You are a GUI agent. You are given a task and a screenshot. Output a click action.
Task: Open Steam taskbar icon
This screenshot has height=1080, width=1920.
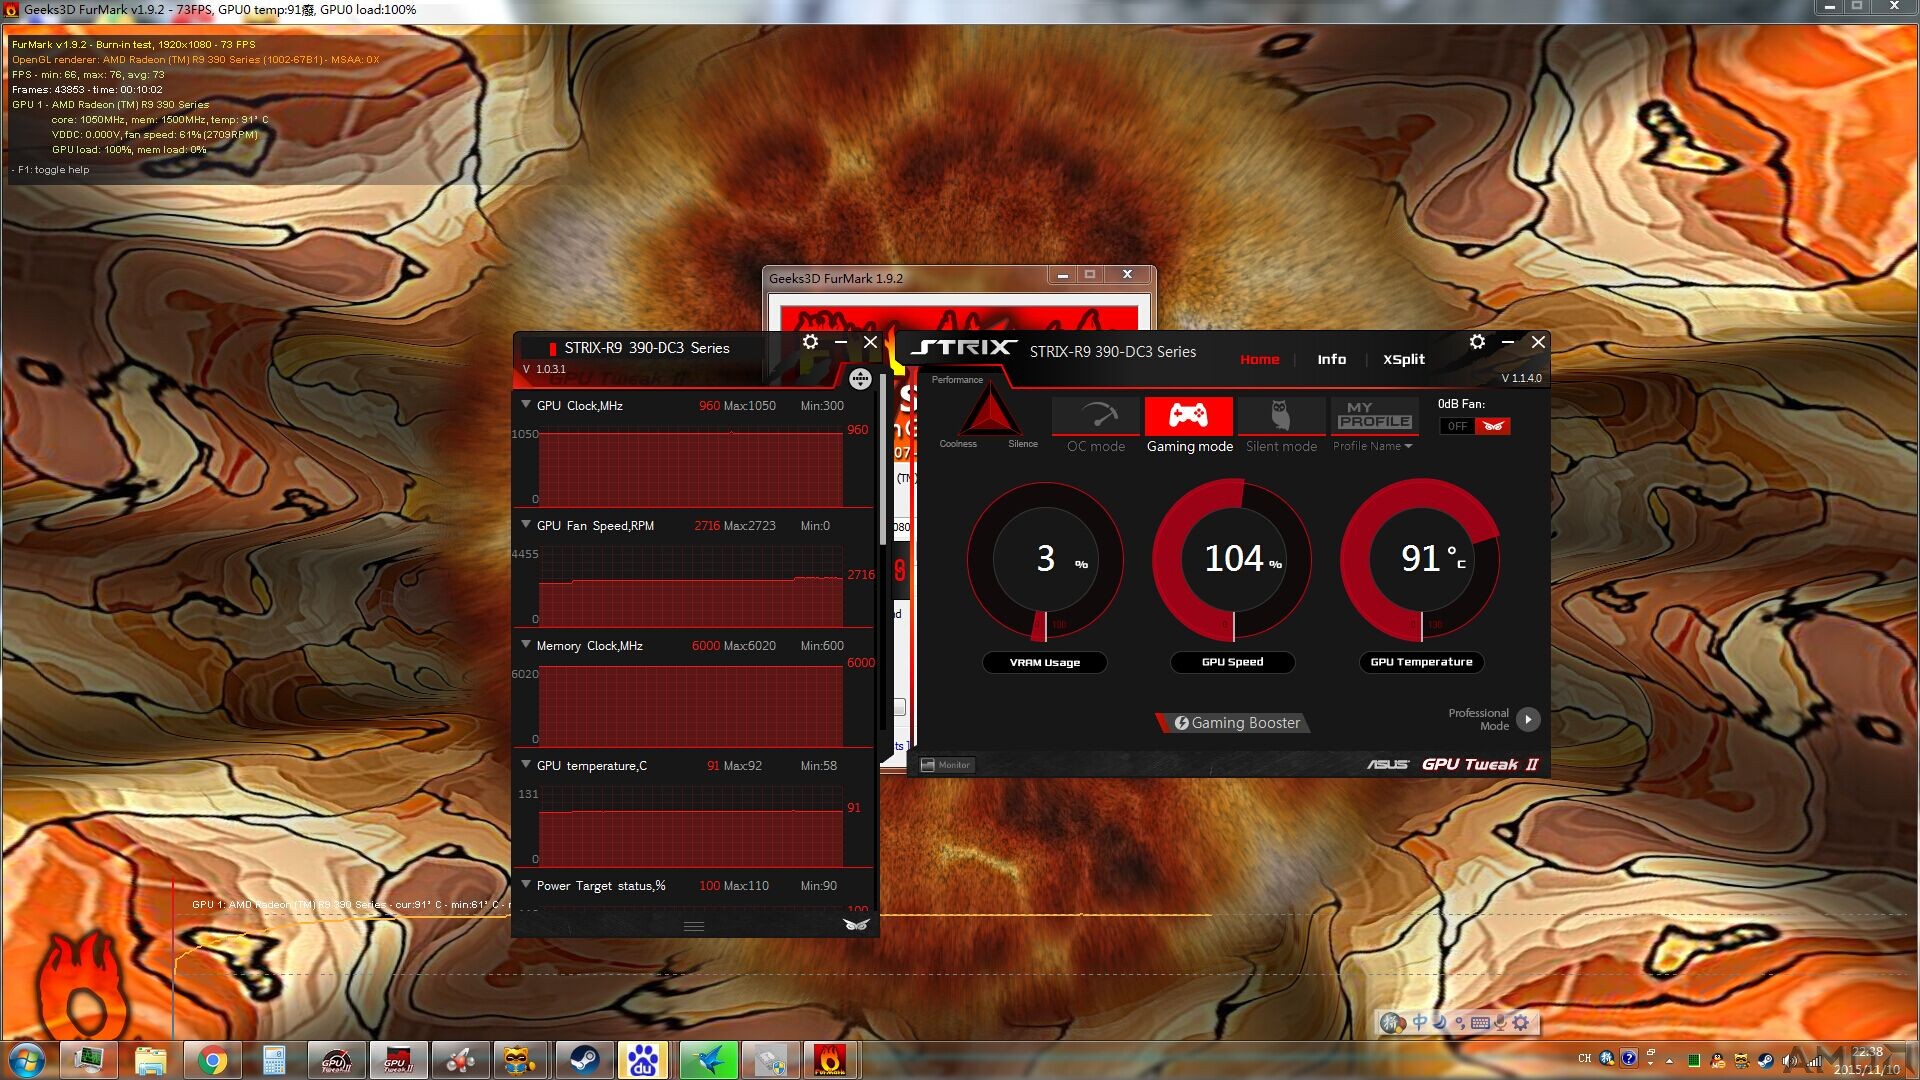(584, 1060)
